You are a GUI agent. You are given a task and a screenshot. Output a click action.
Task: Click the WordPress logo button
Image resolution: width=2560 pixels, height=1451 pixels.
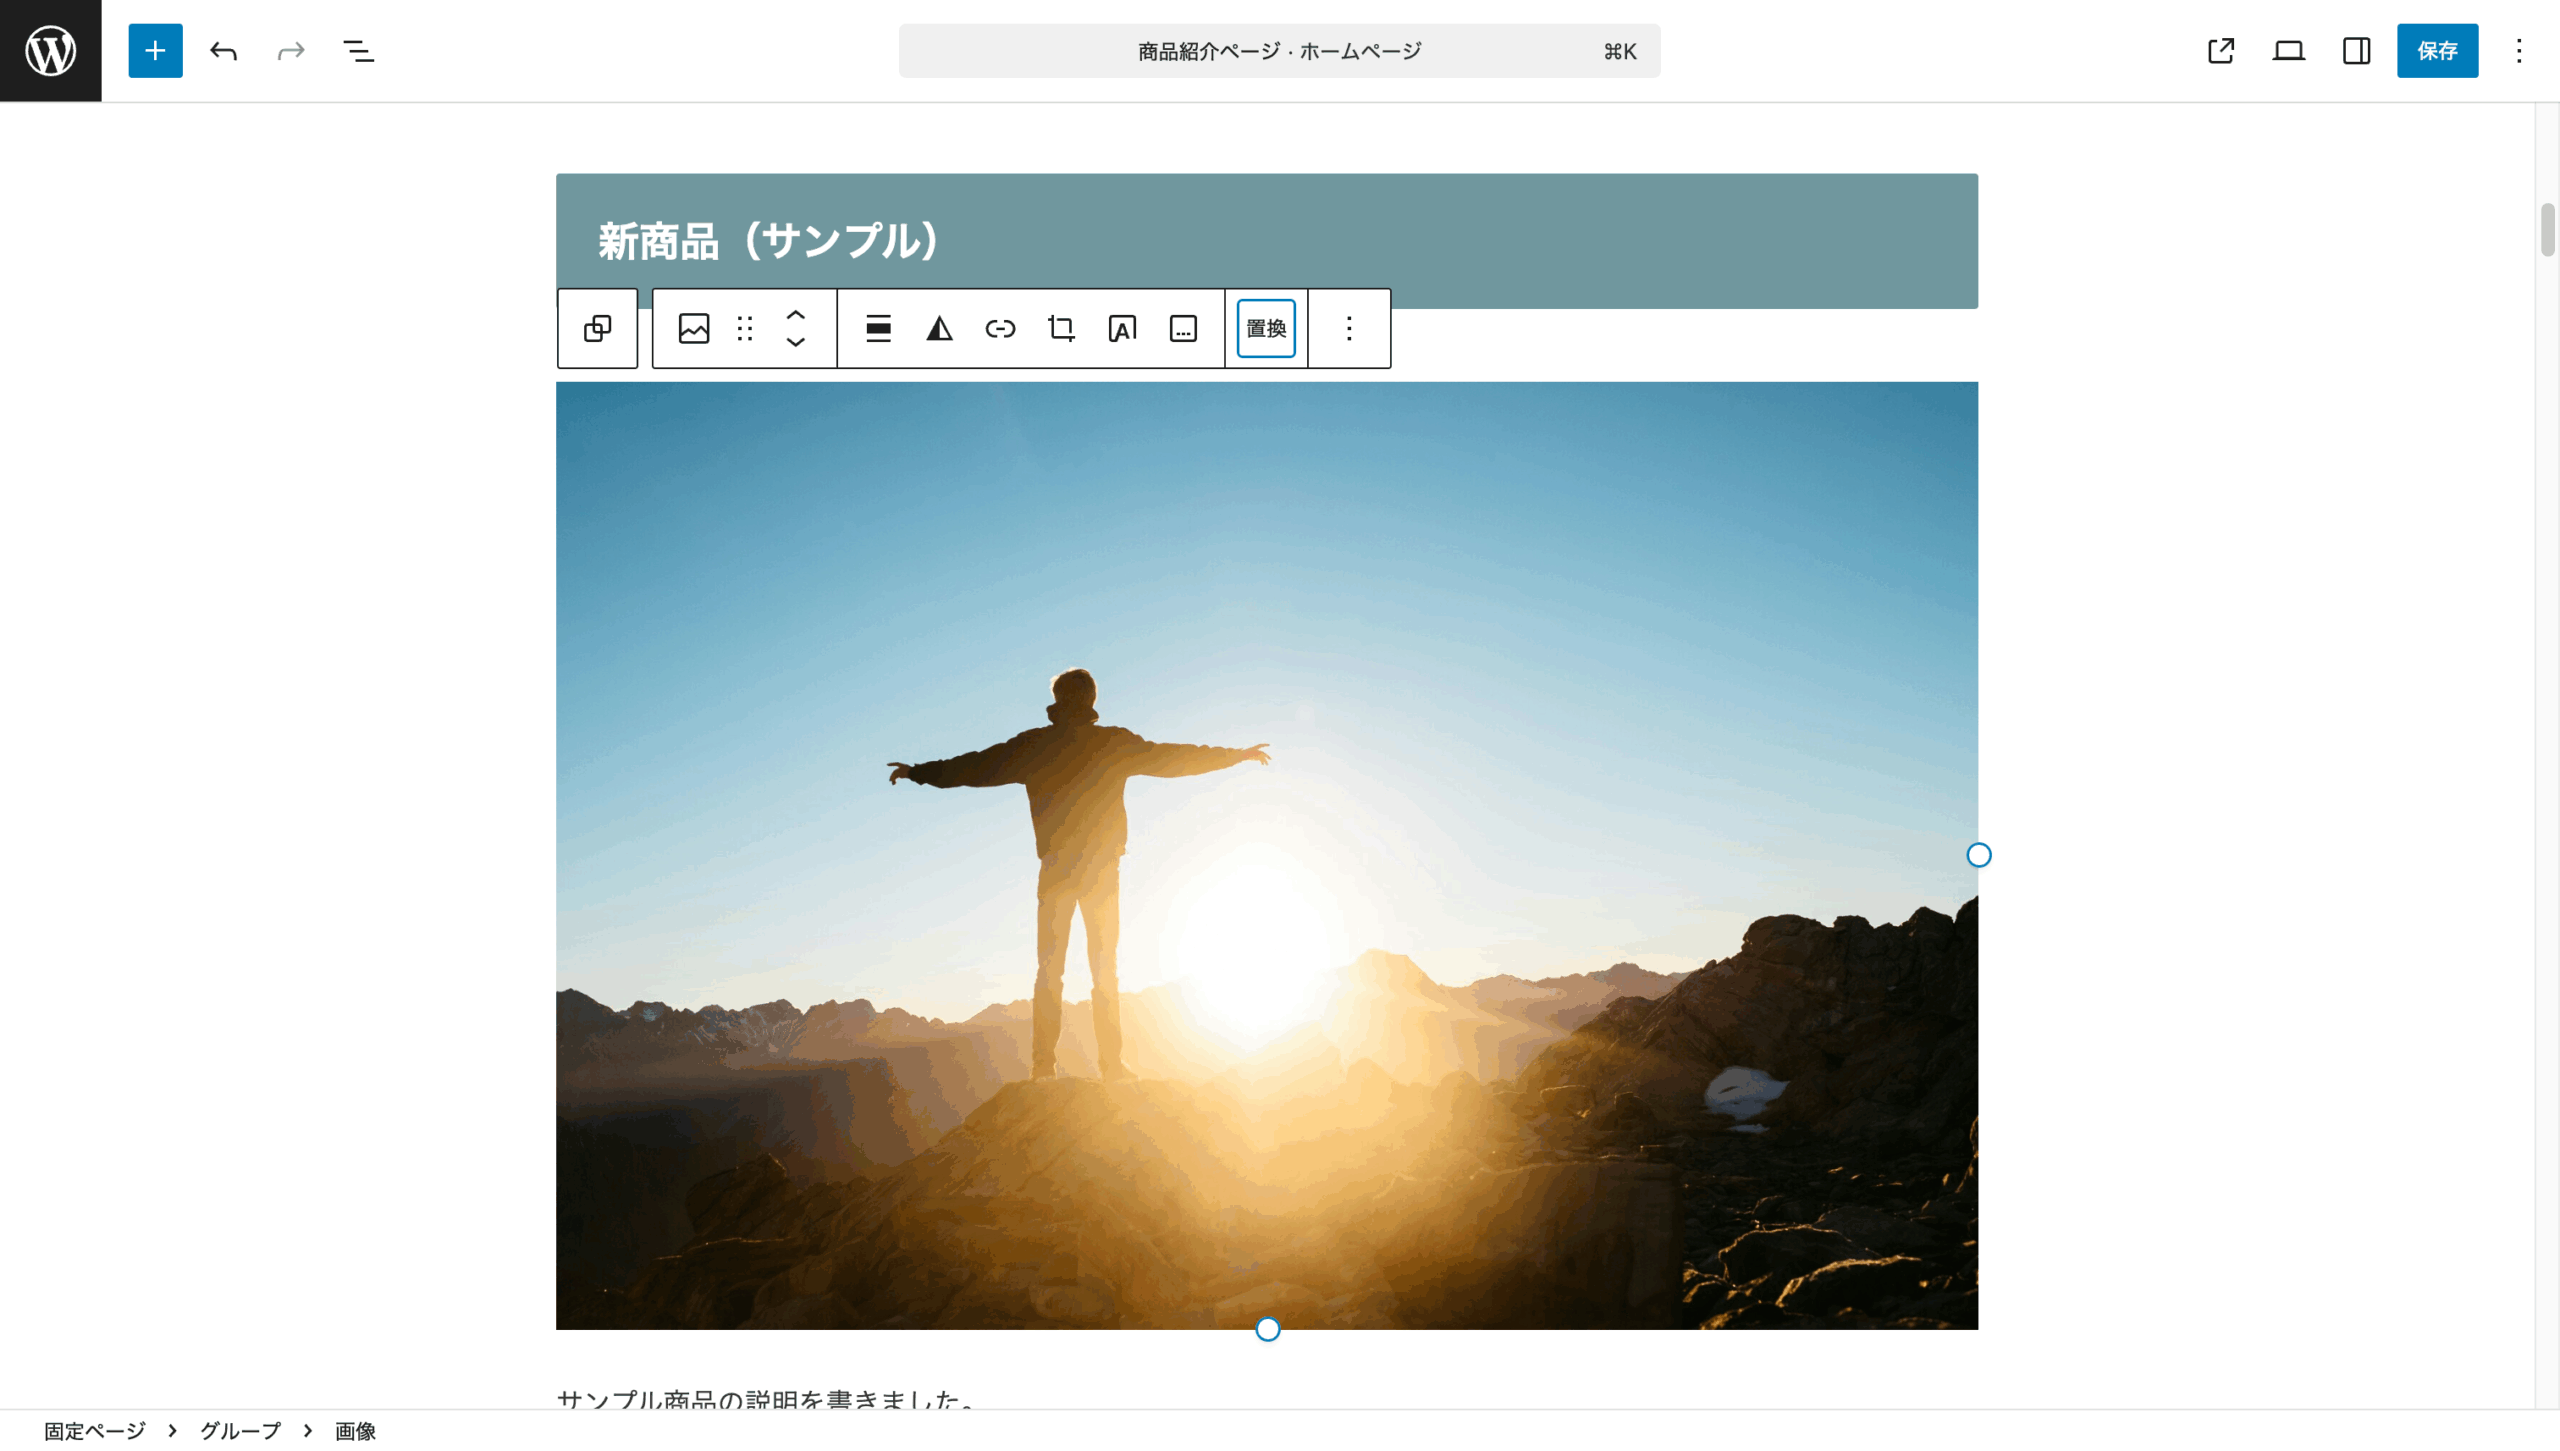pos(50,50)
